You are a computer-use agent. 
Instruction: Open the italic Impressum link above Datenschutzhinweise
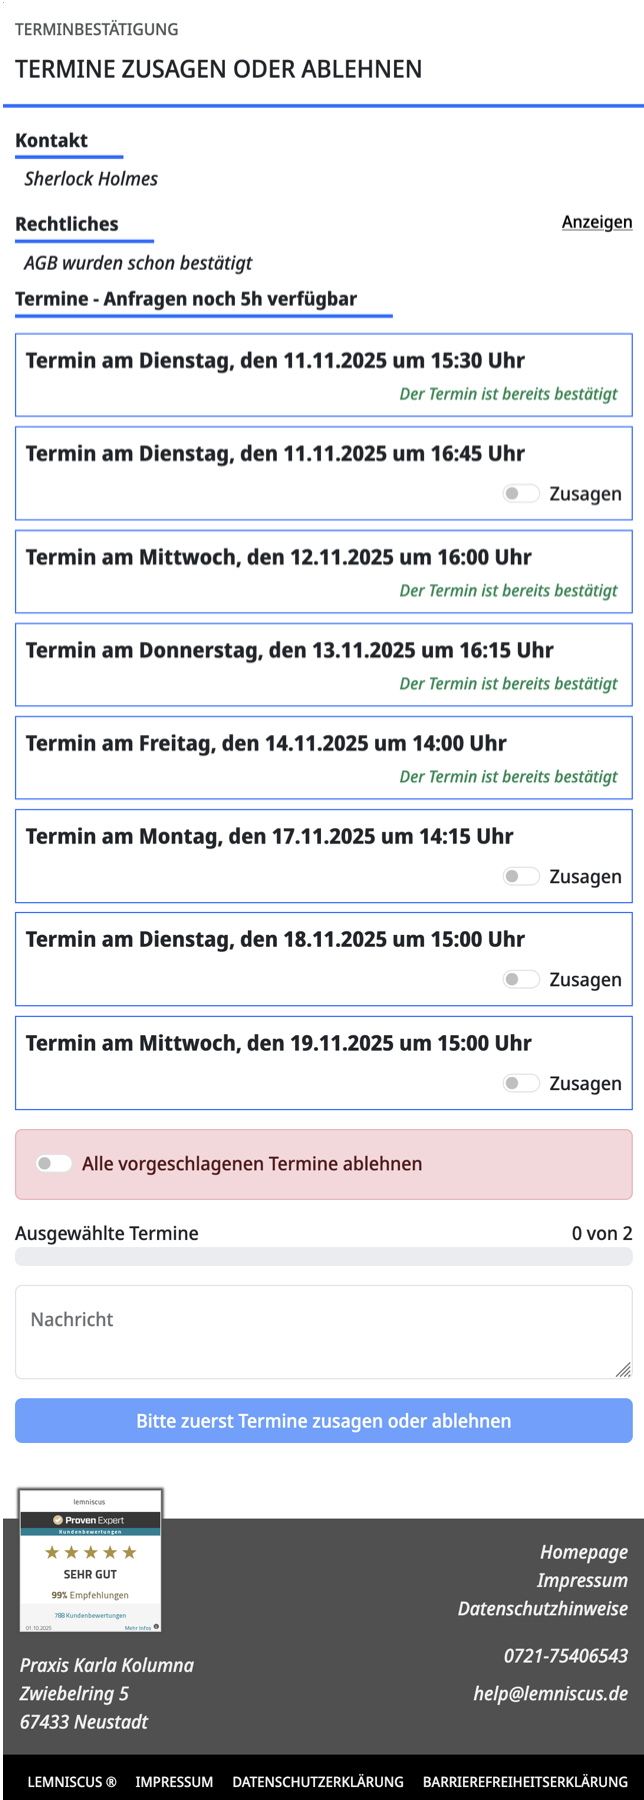point(582,1580)
